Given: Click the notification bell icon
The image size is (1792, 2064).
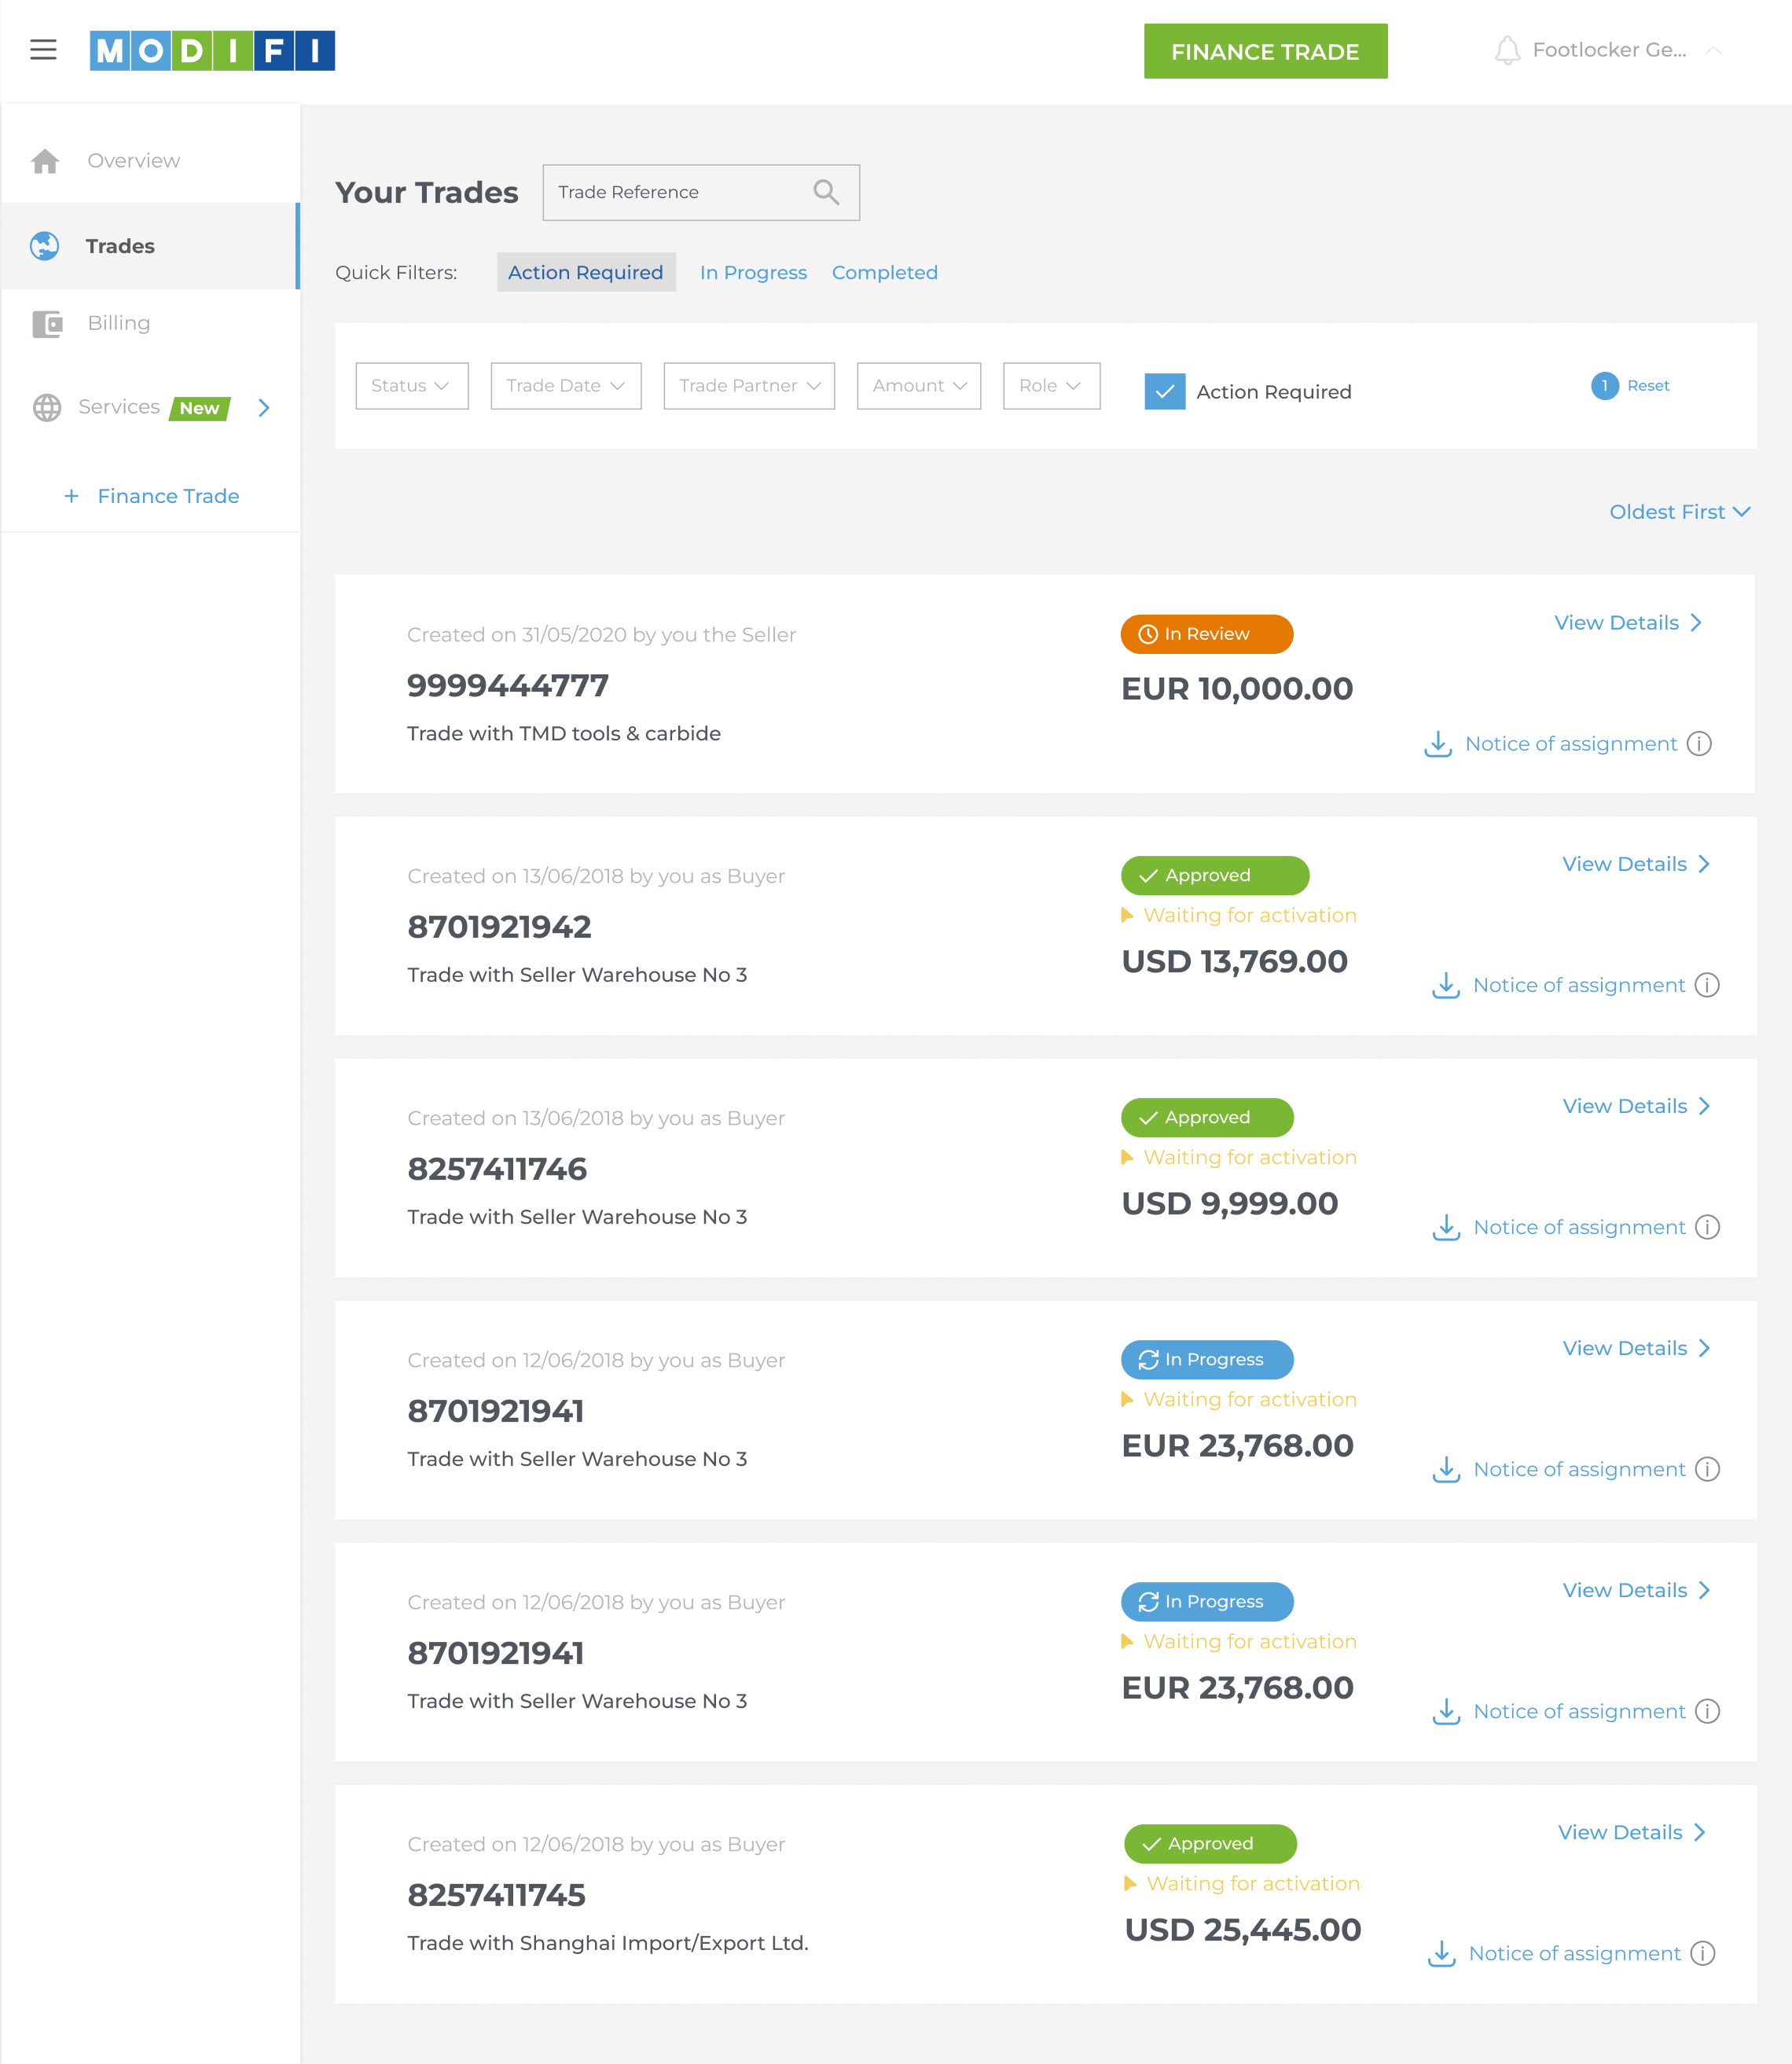Looking at the screenshot, I should [x=1507, y=51].
